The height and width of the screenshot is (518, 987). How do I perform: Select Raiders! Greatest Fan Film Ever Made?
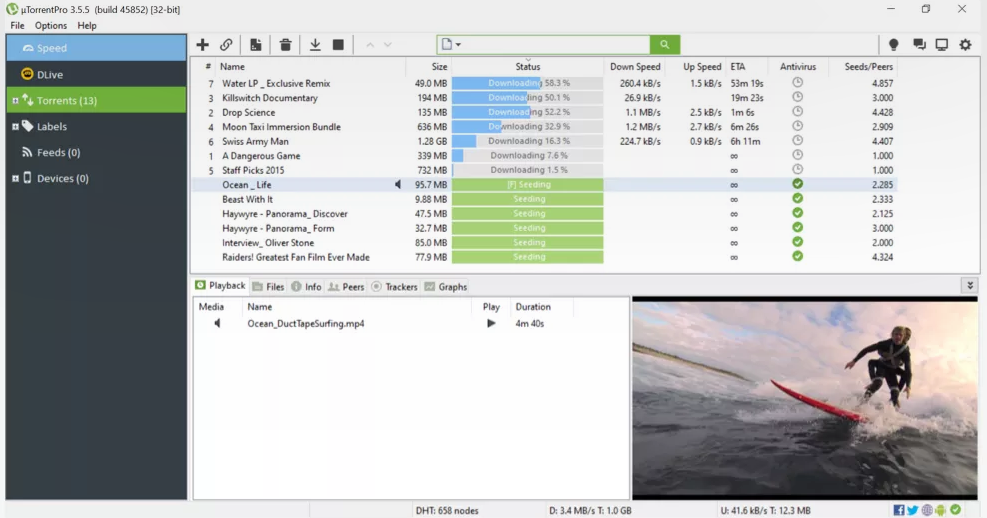click(544, 257)
